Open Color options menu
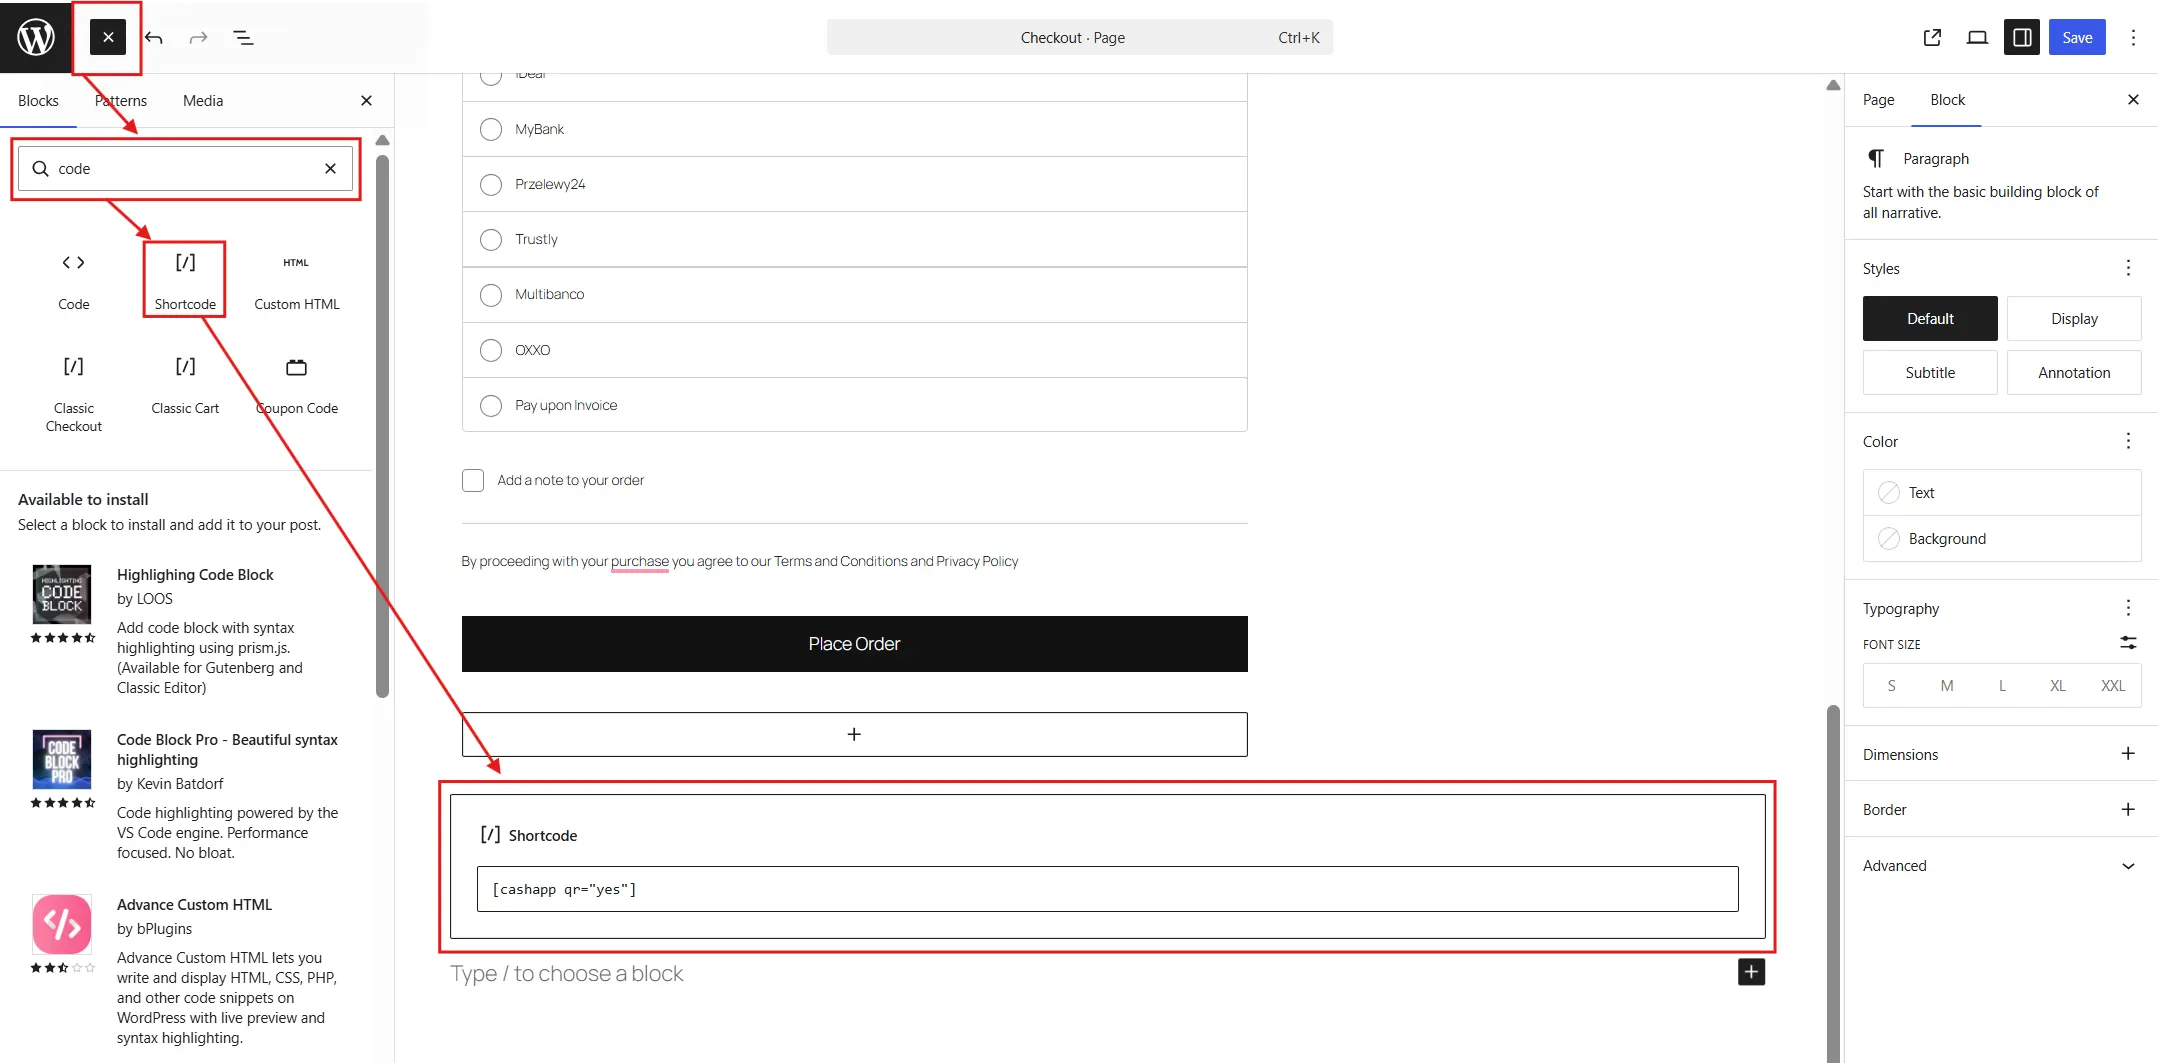This screenshot has height=1063, width=2158. point(2128,441)
